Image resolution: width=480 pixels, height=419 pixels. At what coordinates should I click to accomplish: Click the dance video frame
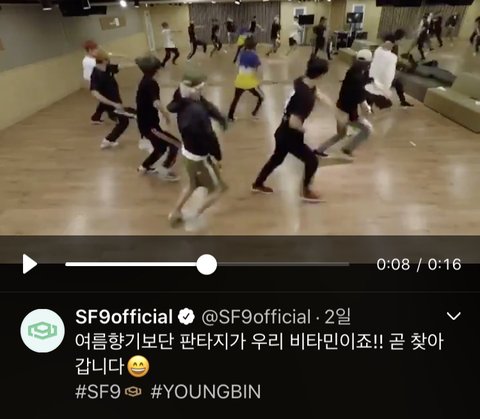[240, 117]
